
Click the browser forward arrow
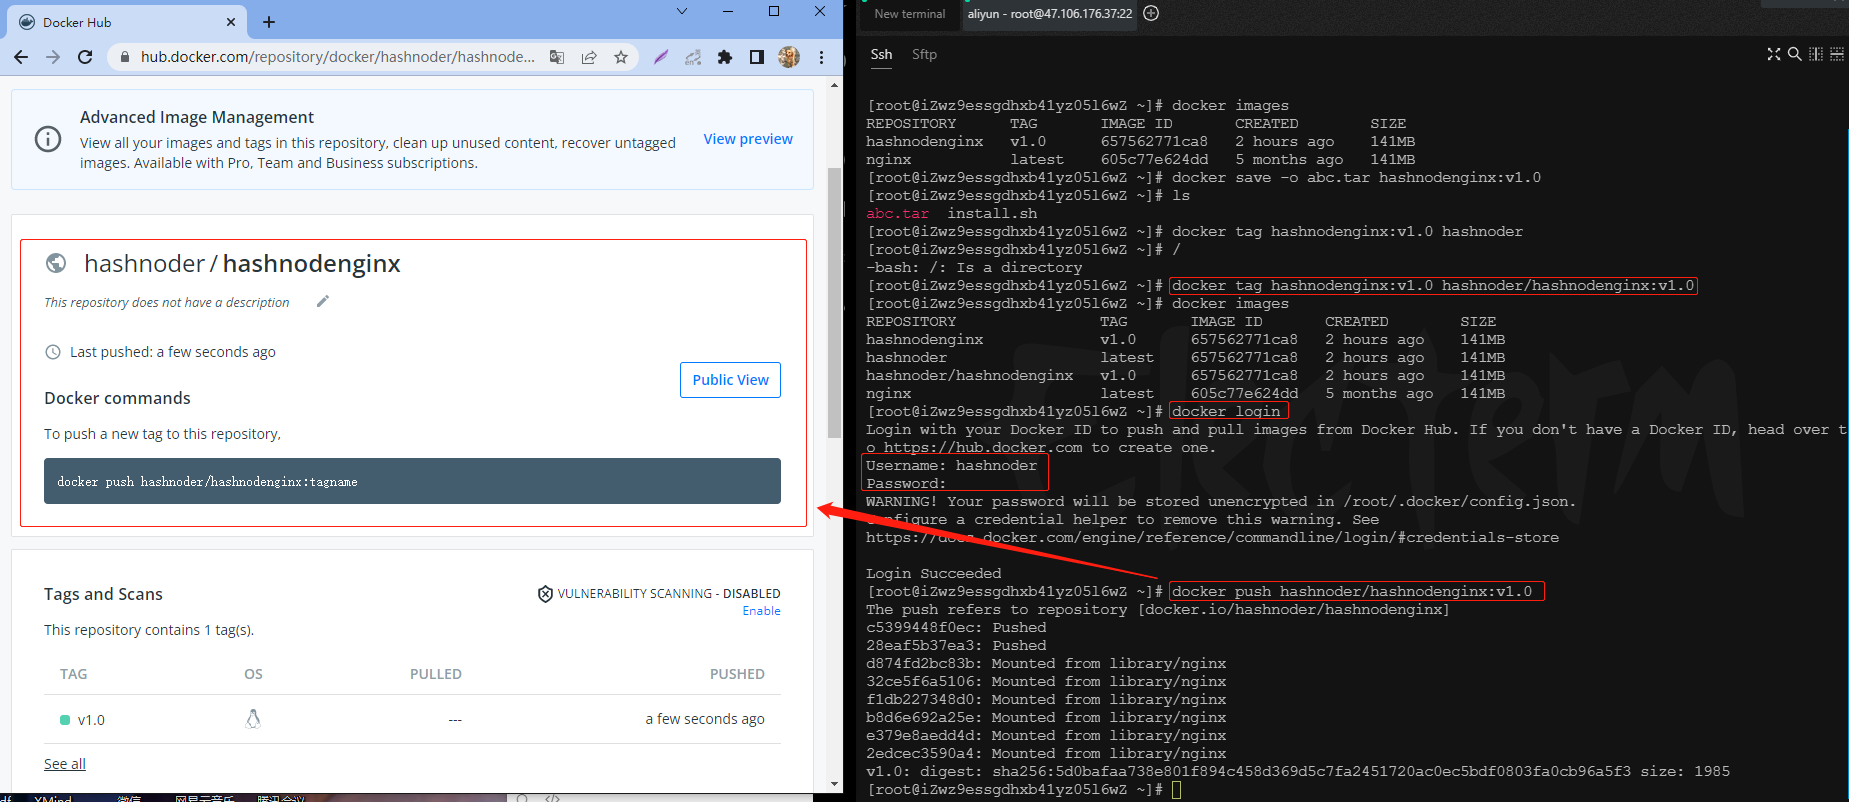pos(53,57)
